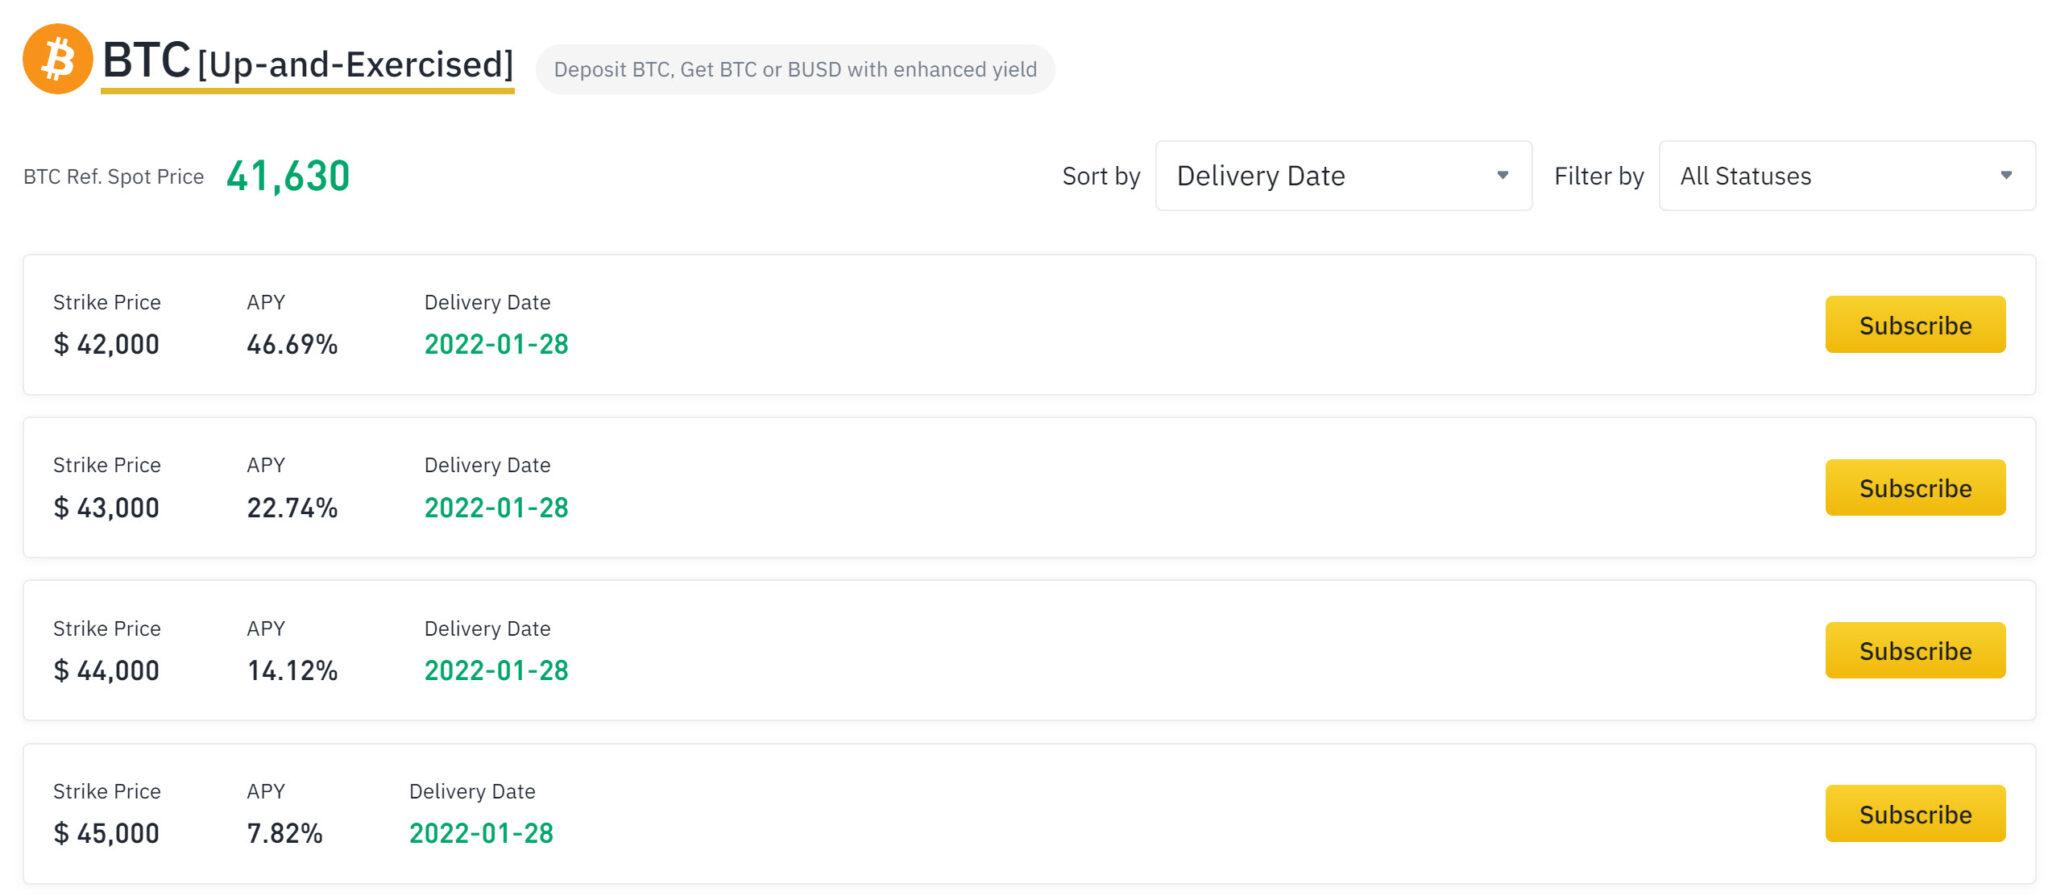The height and width of the screenshot is (896, 2048).
Task: Click the Deposit BTC enhanced yield description pill
Action: [x=795, y=69]
